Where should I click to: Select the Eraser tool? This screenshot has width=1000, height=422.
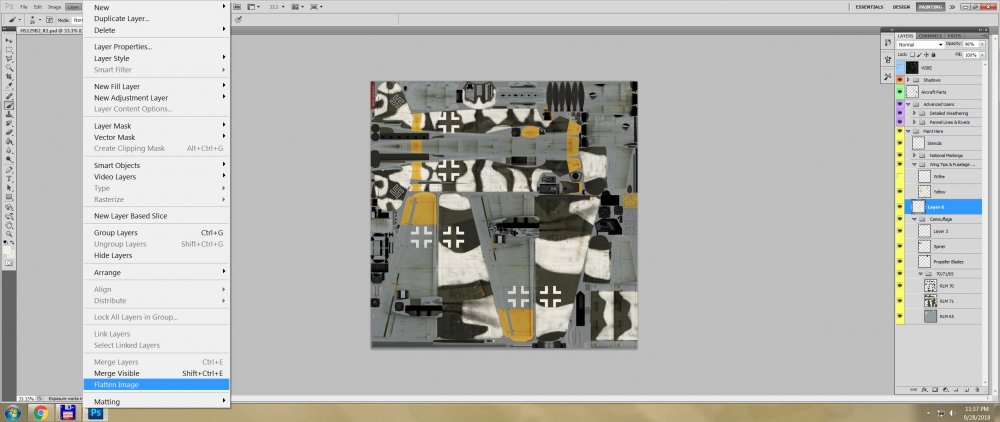pos(9,132)
